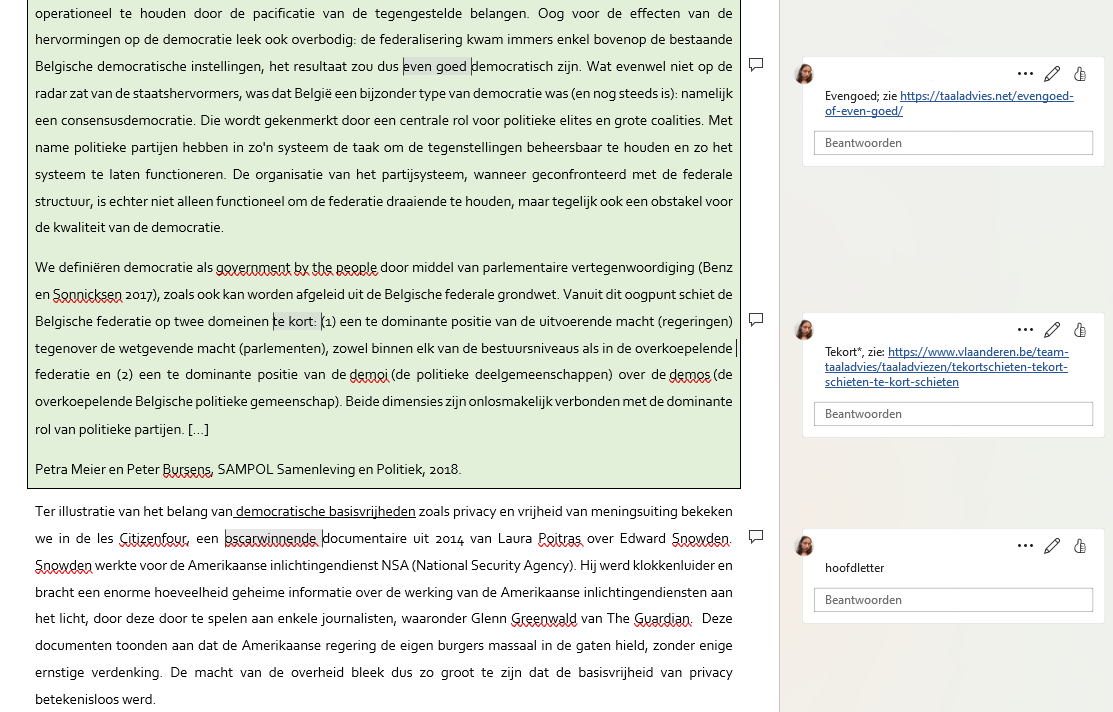Click the comment marker beside the 'te kort' line
1113x712 pixels.
click(756, 320)
